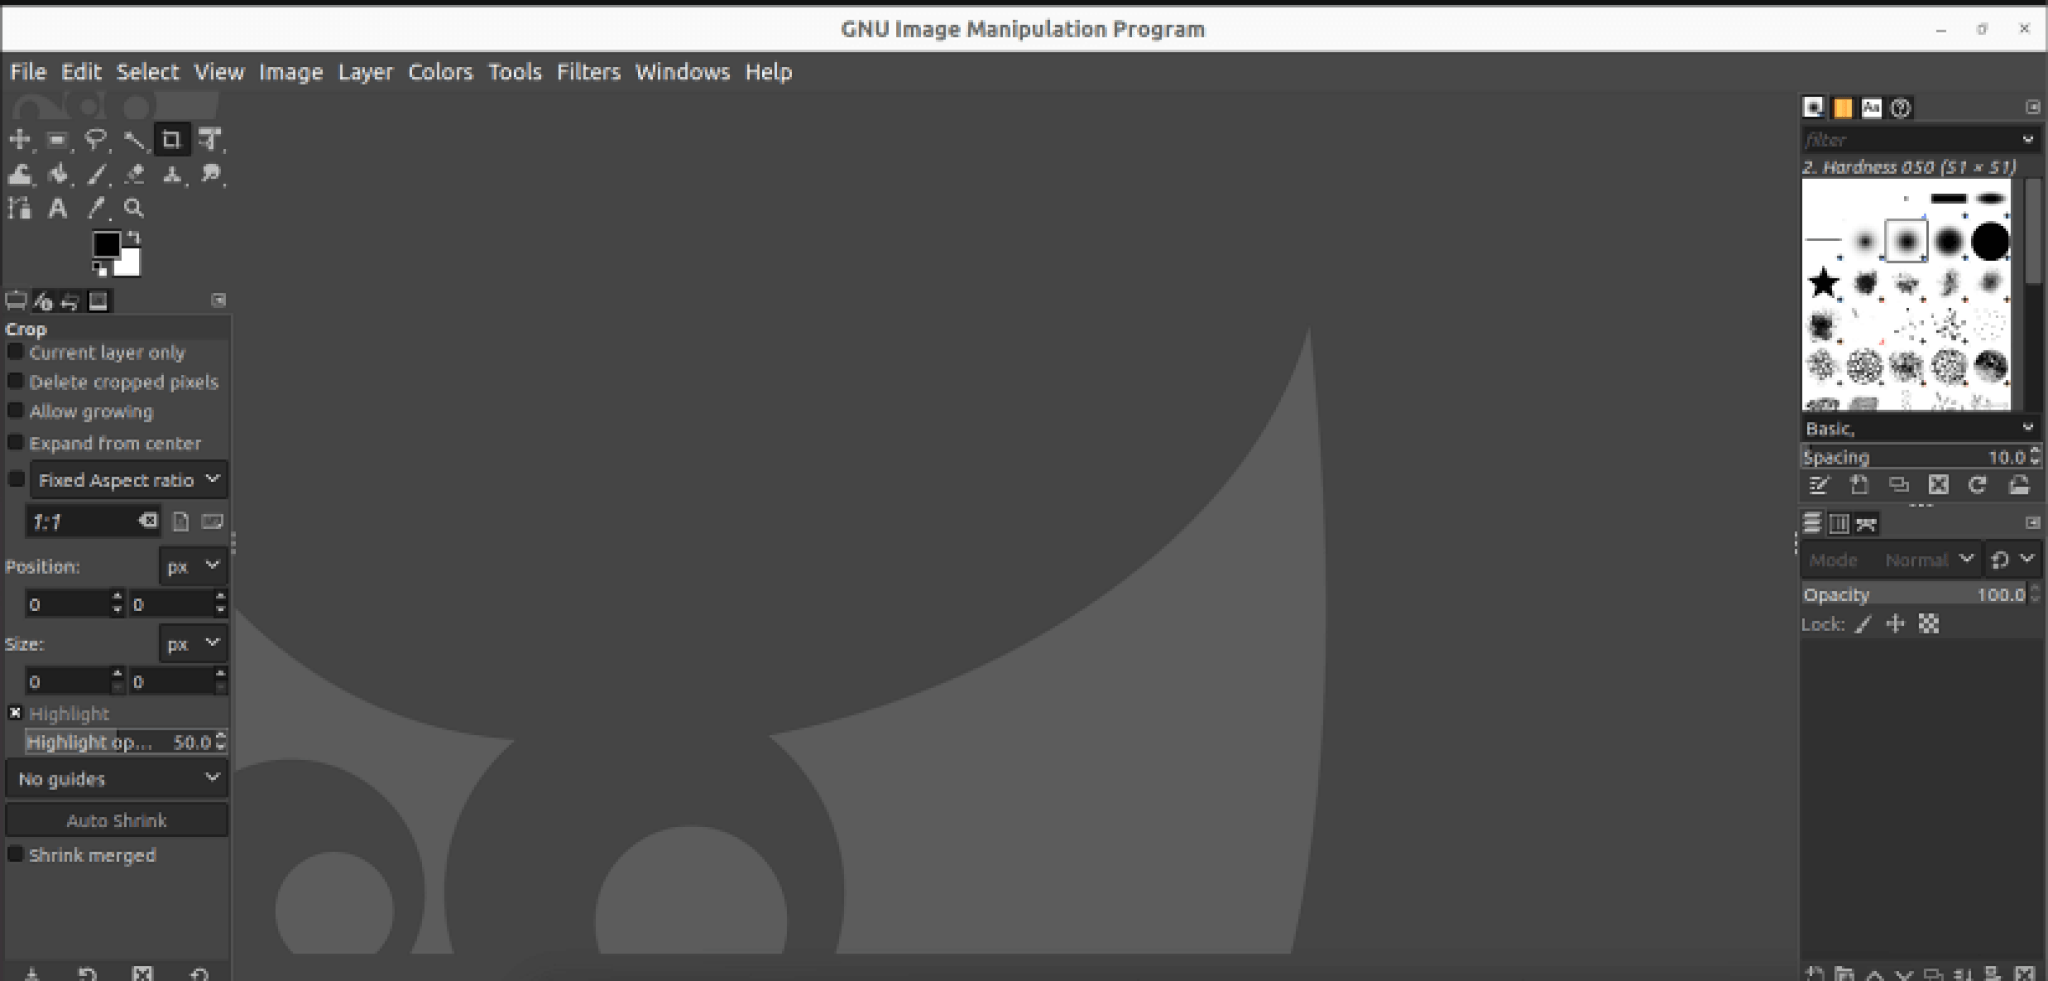Screen dimensions: 2048x981
Task: Click the black foreground color swatch
Action: point(106,244)
